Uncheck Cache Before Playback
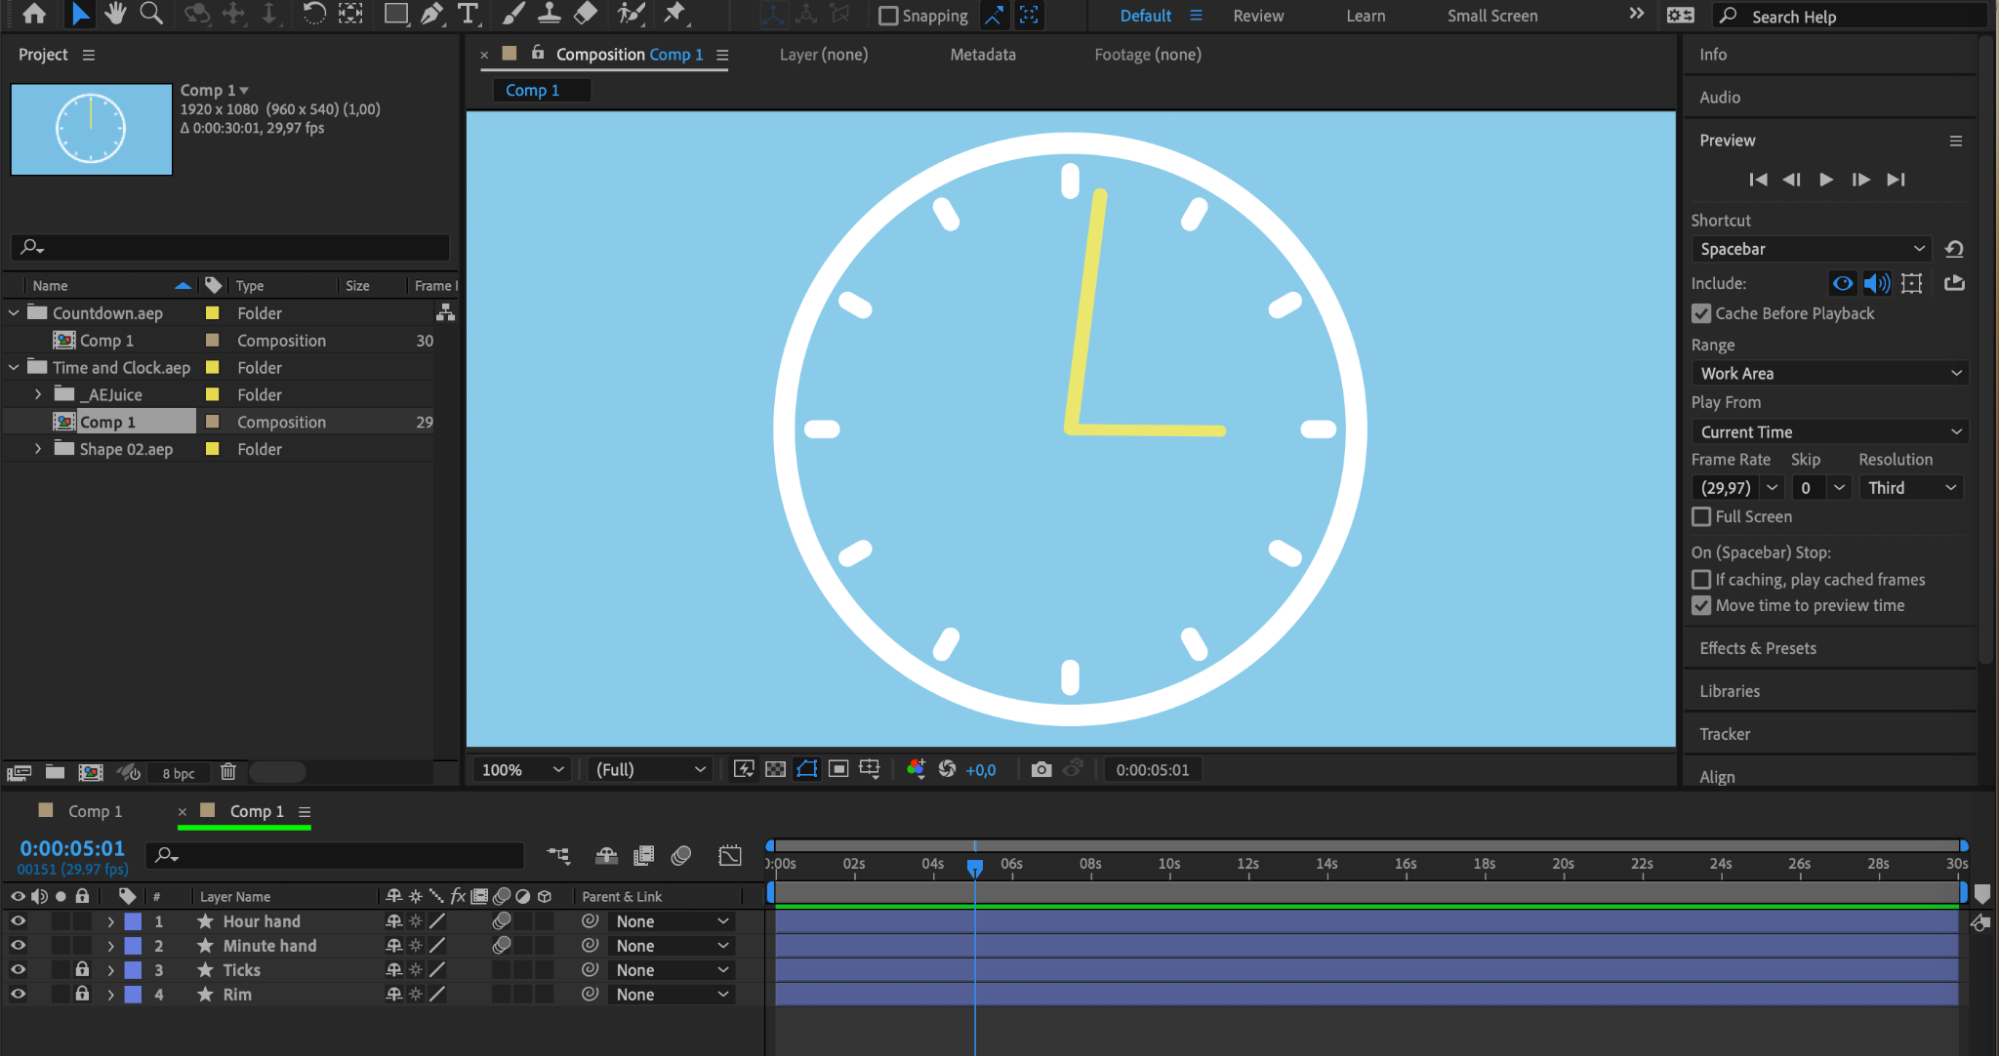1999x1057 pixels. tap(1701, 314)
